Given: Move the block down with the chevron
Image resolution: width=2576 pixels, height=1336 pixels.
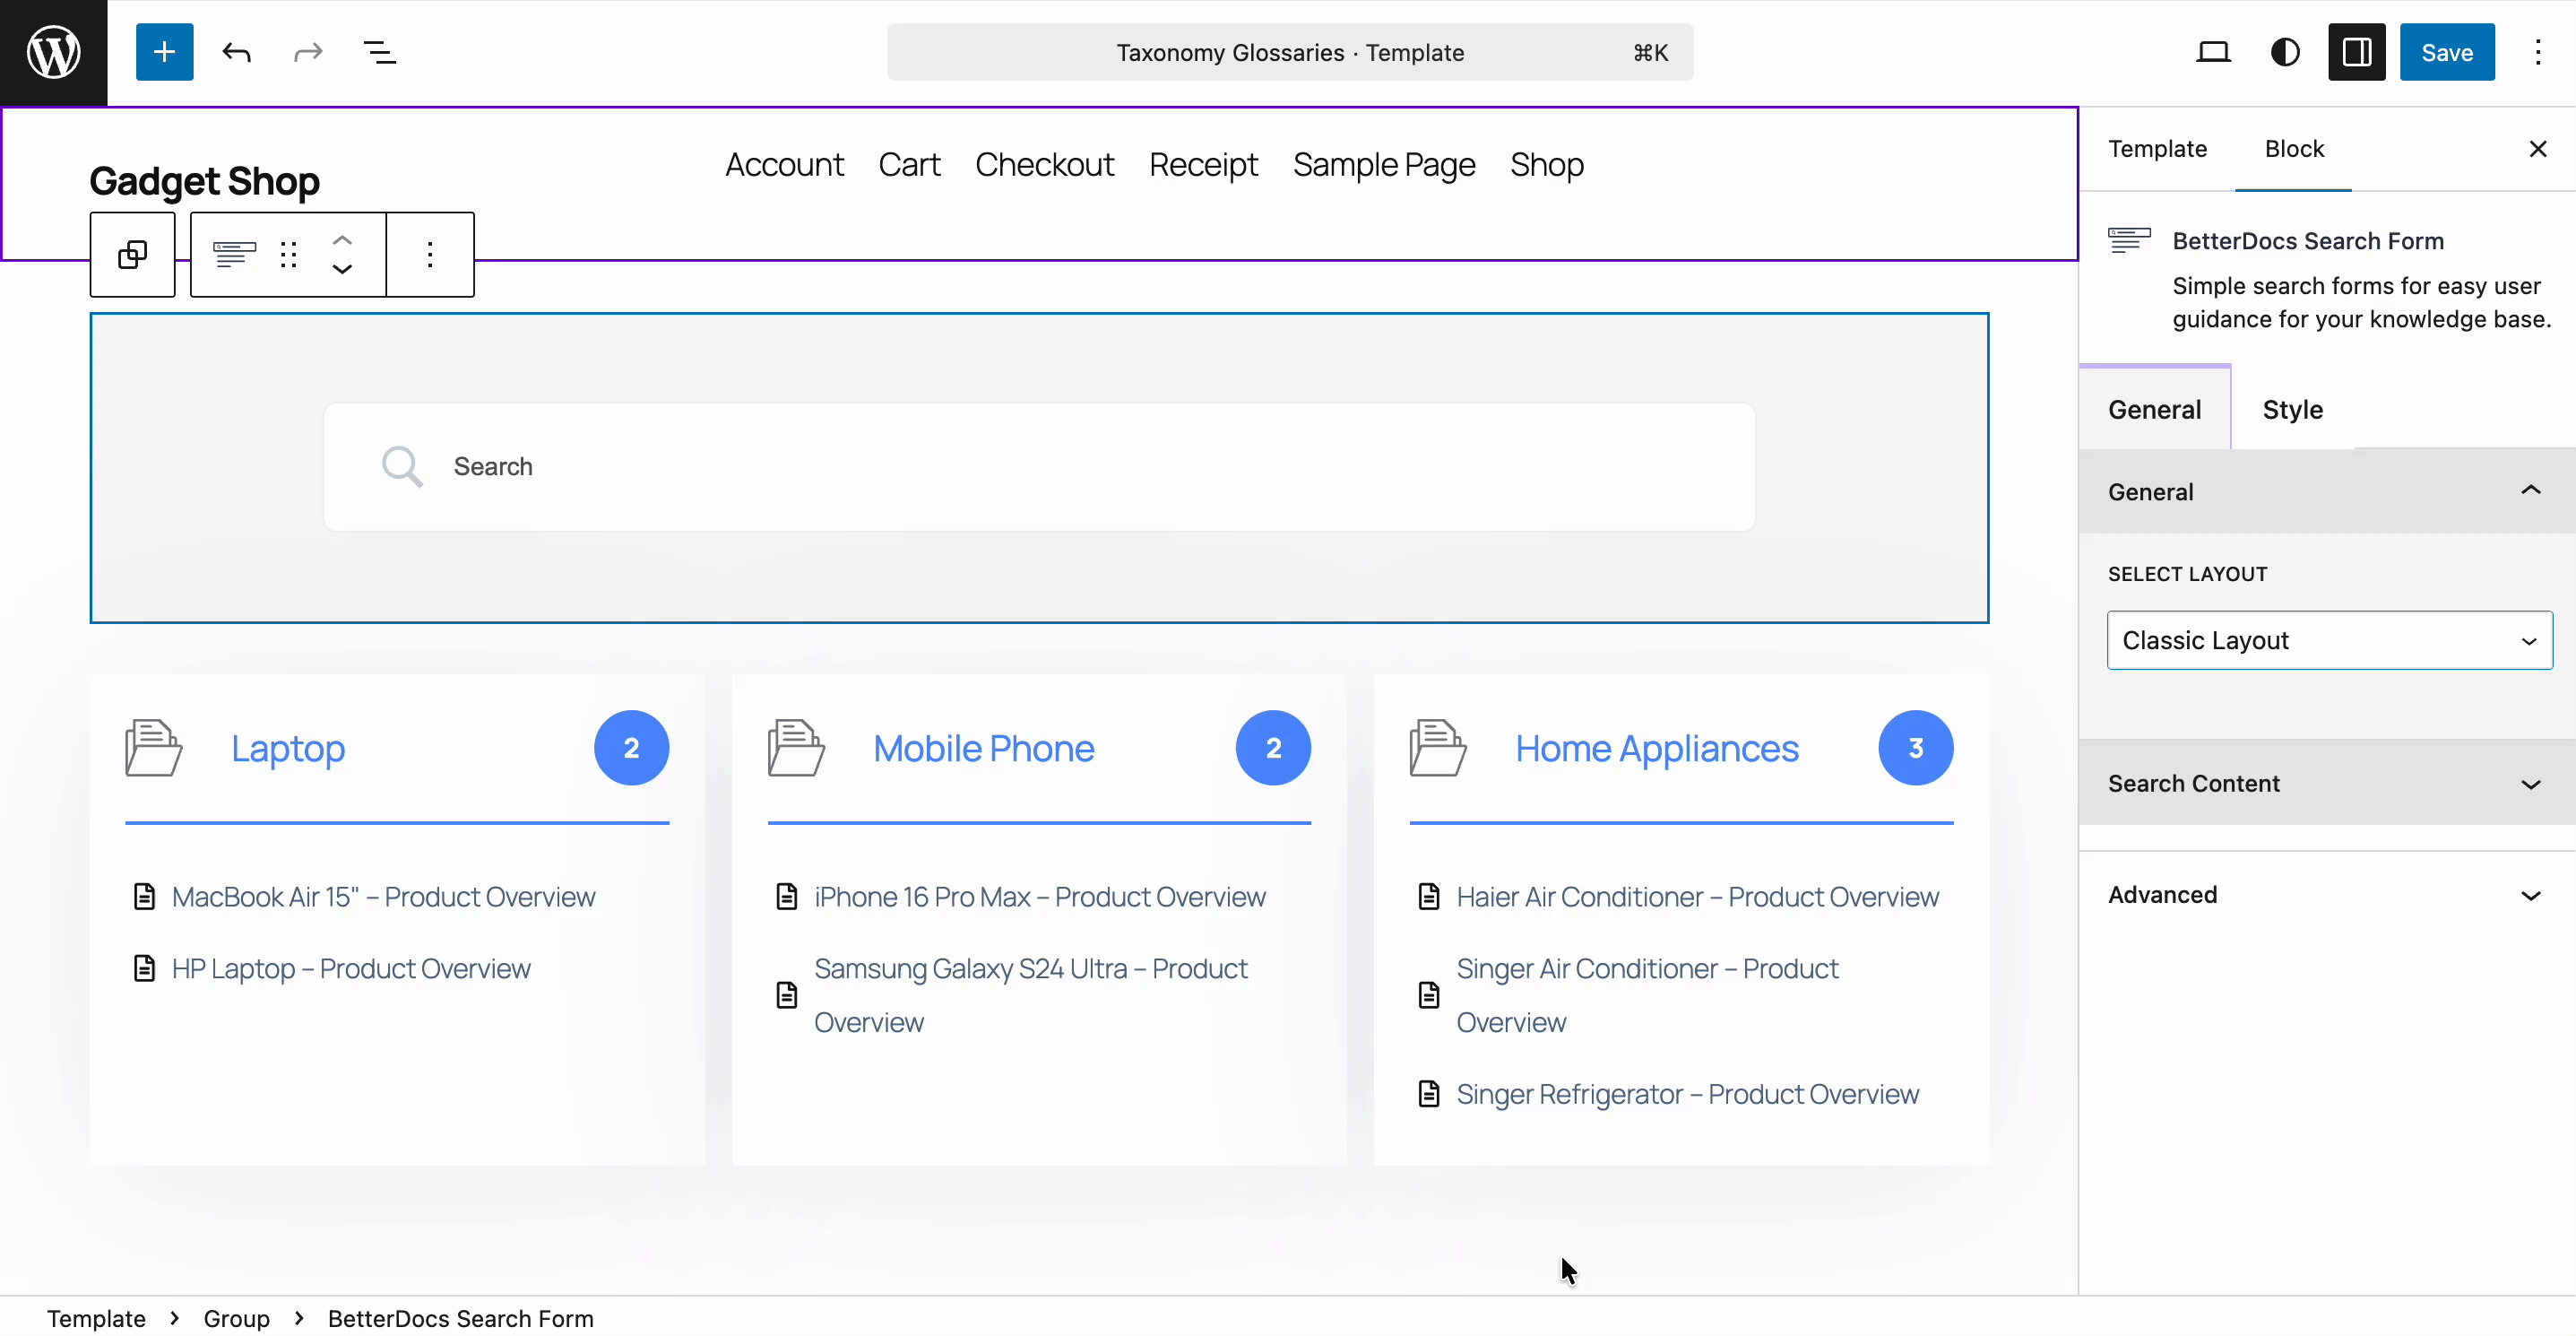Looking at the screenshot, I should pyautogui.click(x=341, y=270).
